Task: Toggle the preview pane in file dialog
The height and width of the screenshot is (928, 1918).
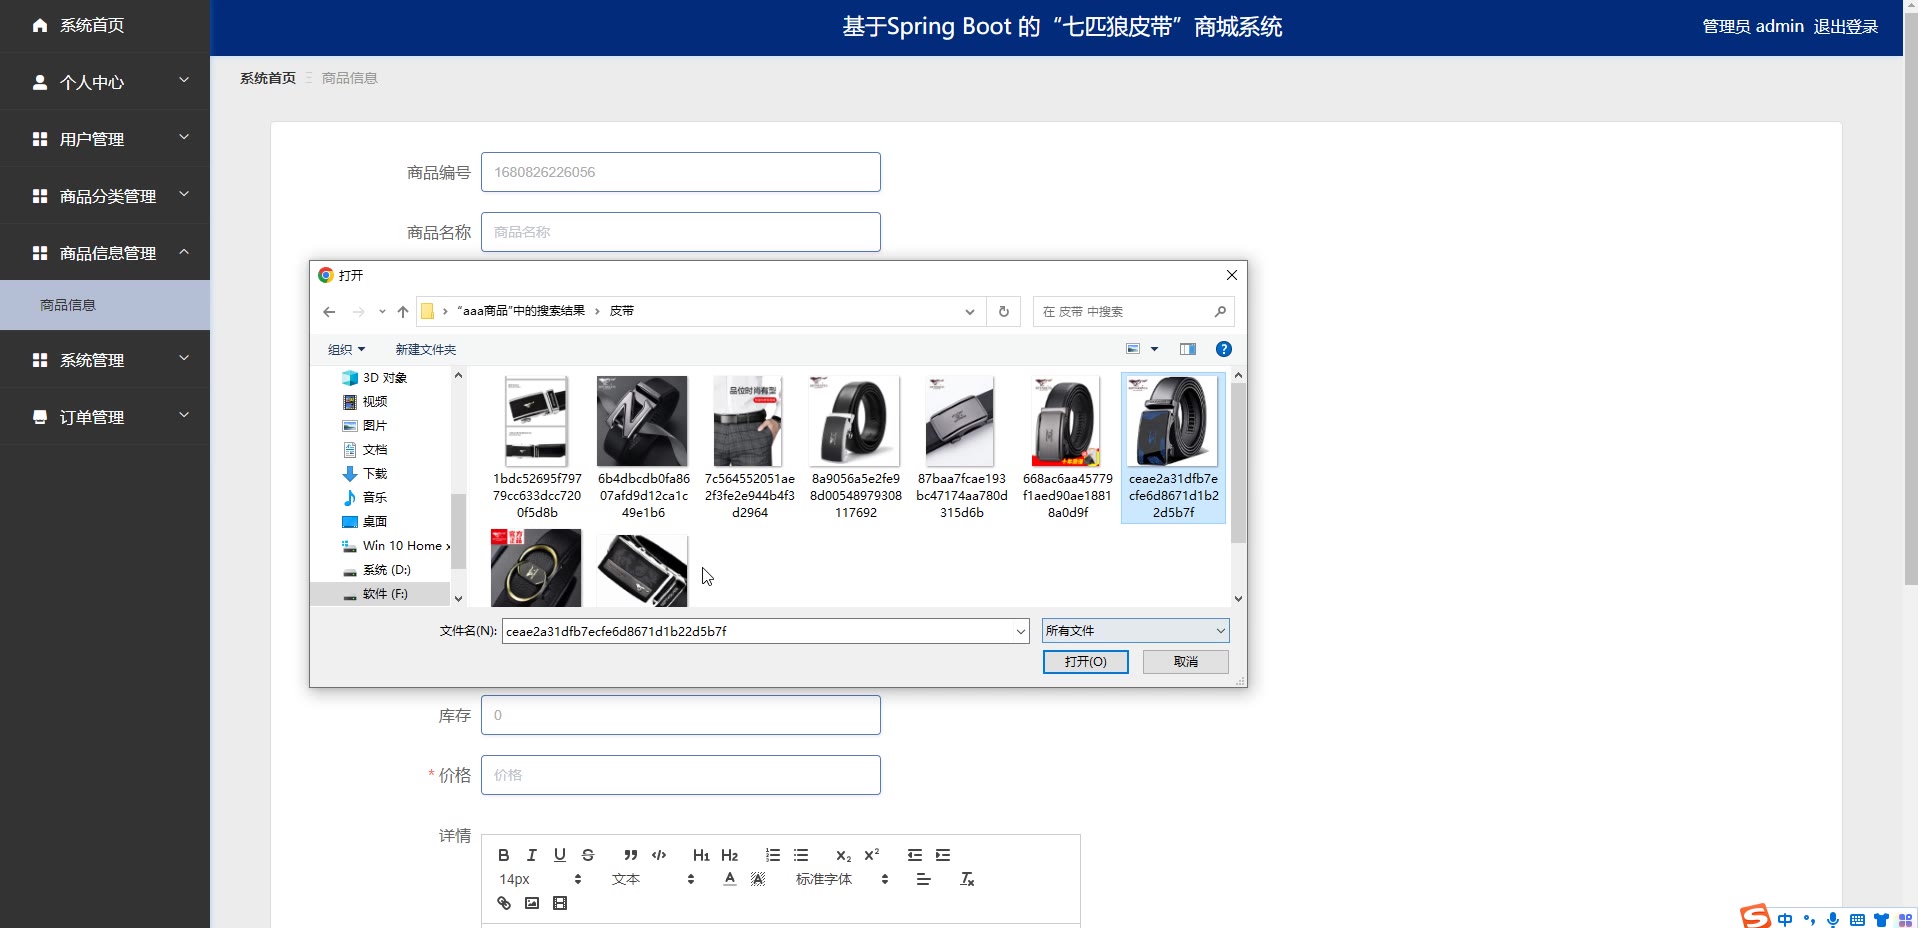Action: [x=1188, y=349]
